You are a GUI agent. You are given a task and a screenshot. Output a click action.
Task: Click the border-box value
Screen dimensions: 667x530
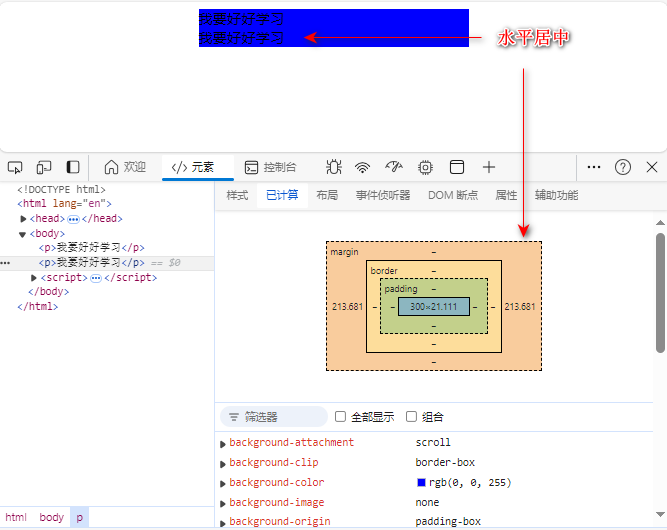point(445,462)
